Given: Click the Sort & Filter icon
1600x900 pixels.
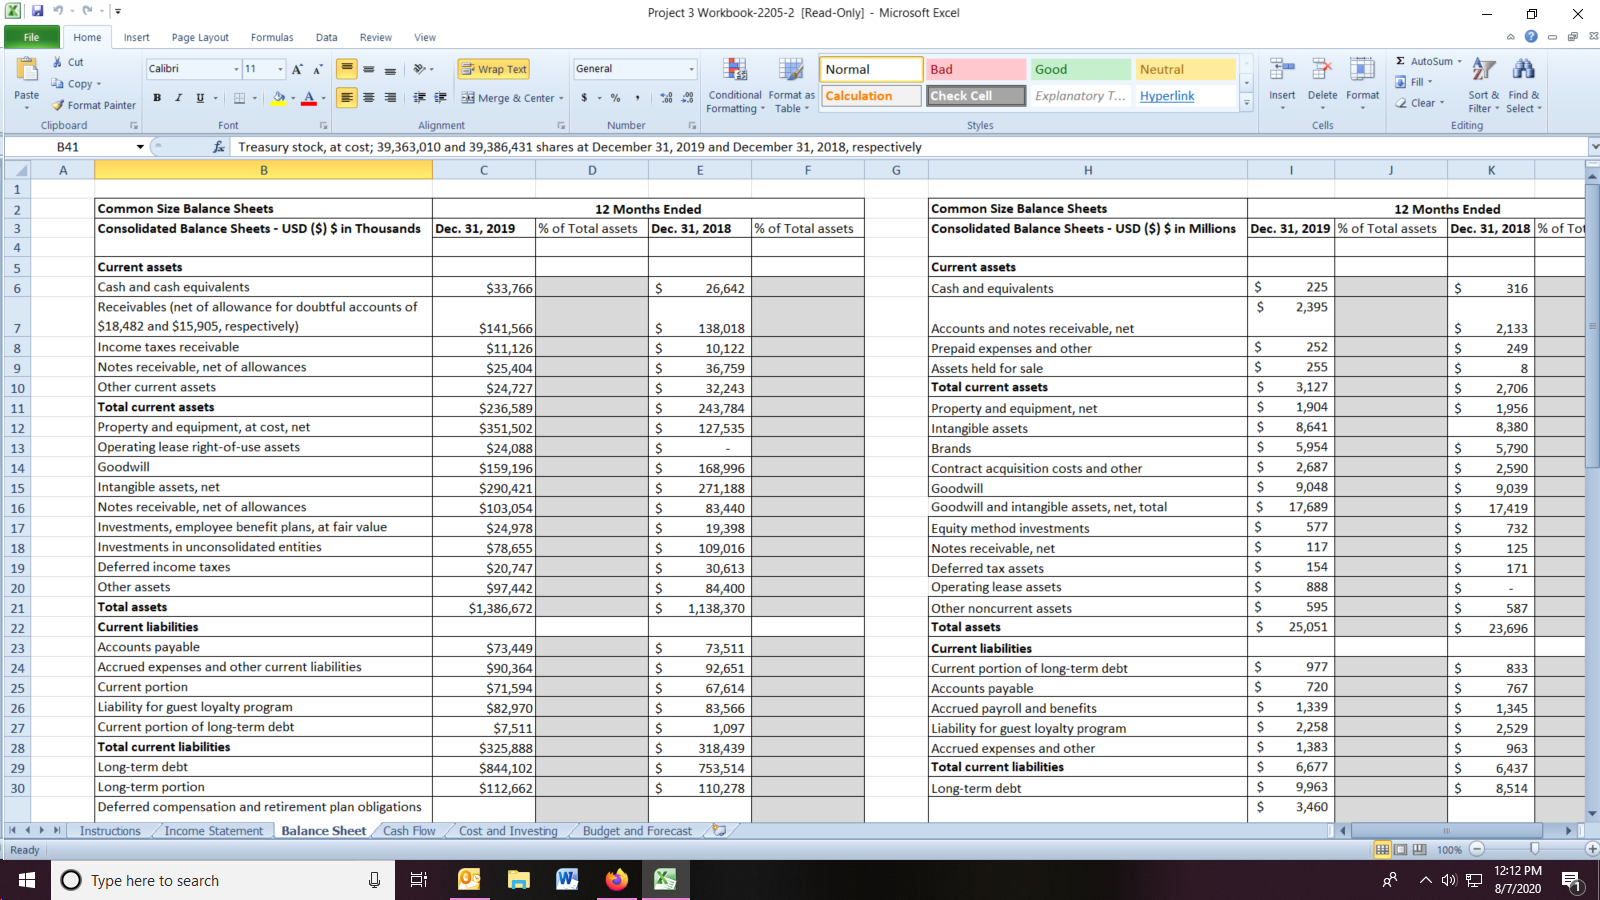Looking at the screenshot, I should point(1483,85).
